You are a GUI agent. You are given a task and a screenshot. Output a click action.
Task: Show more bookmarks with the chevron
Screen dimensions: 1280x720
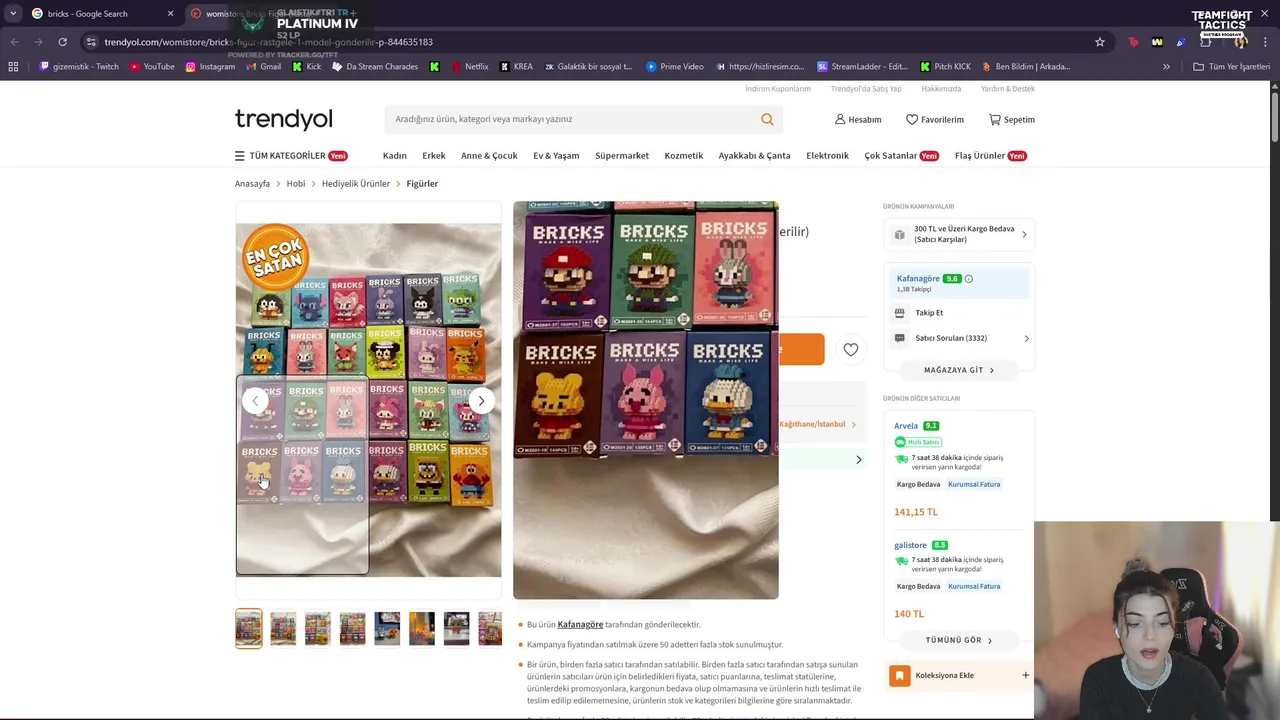point(1166,66)
